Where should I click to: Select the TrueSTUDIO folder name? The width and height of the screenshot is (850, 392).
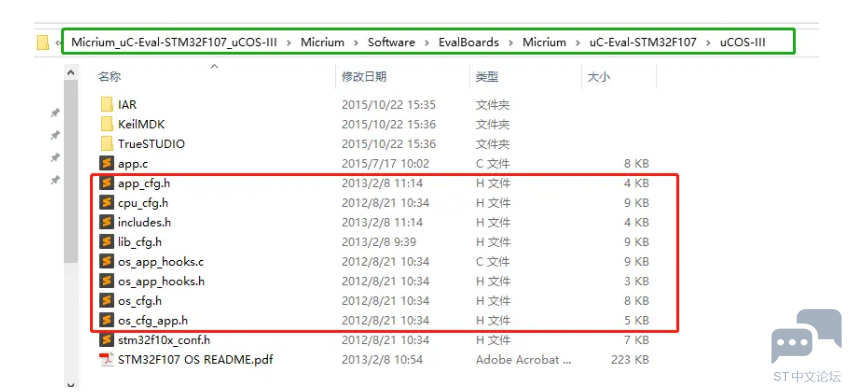pyautogui.click(x=151, y=144)
